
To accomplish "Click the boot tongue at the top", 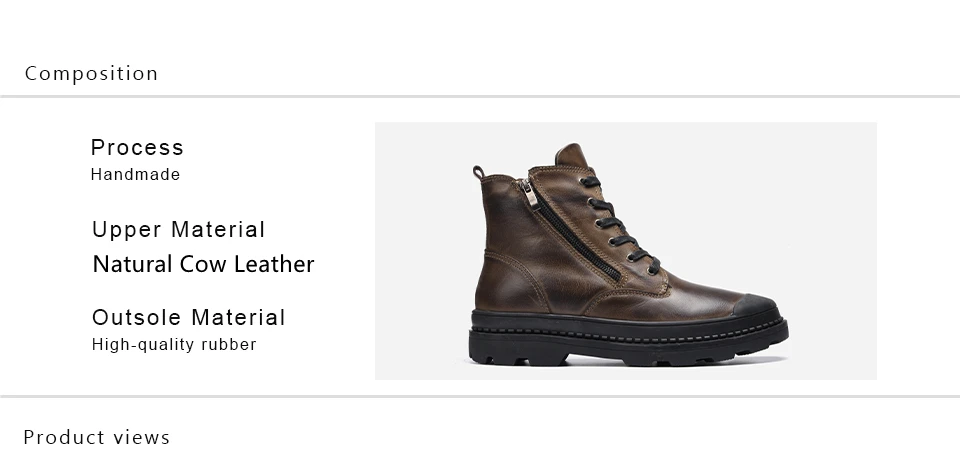I will point(572,154).
